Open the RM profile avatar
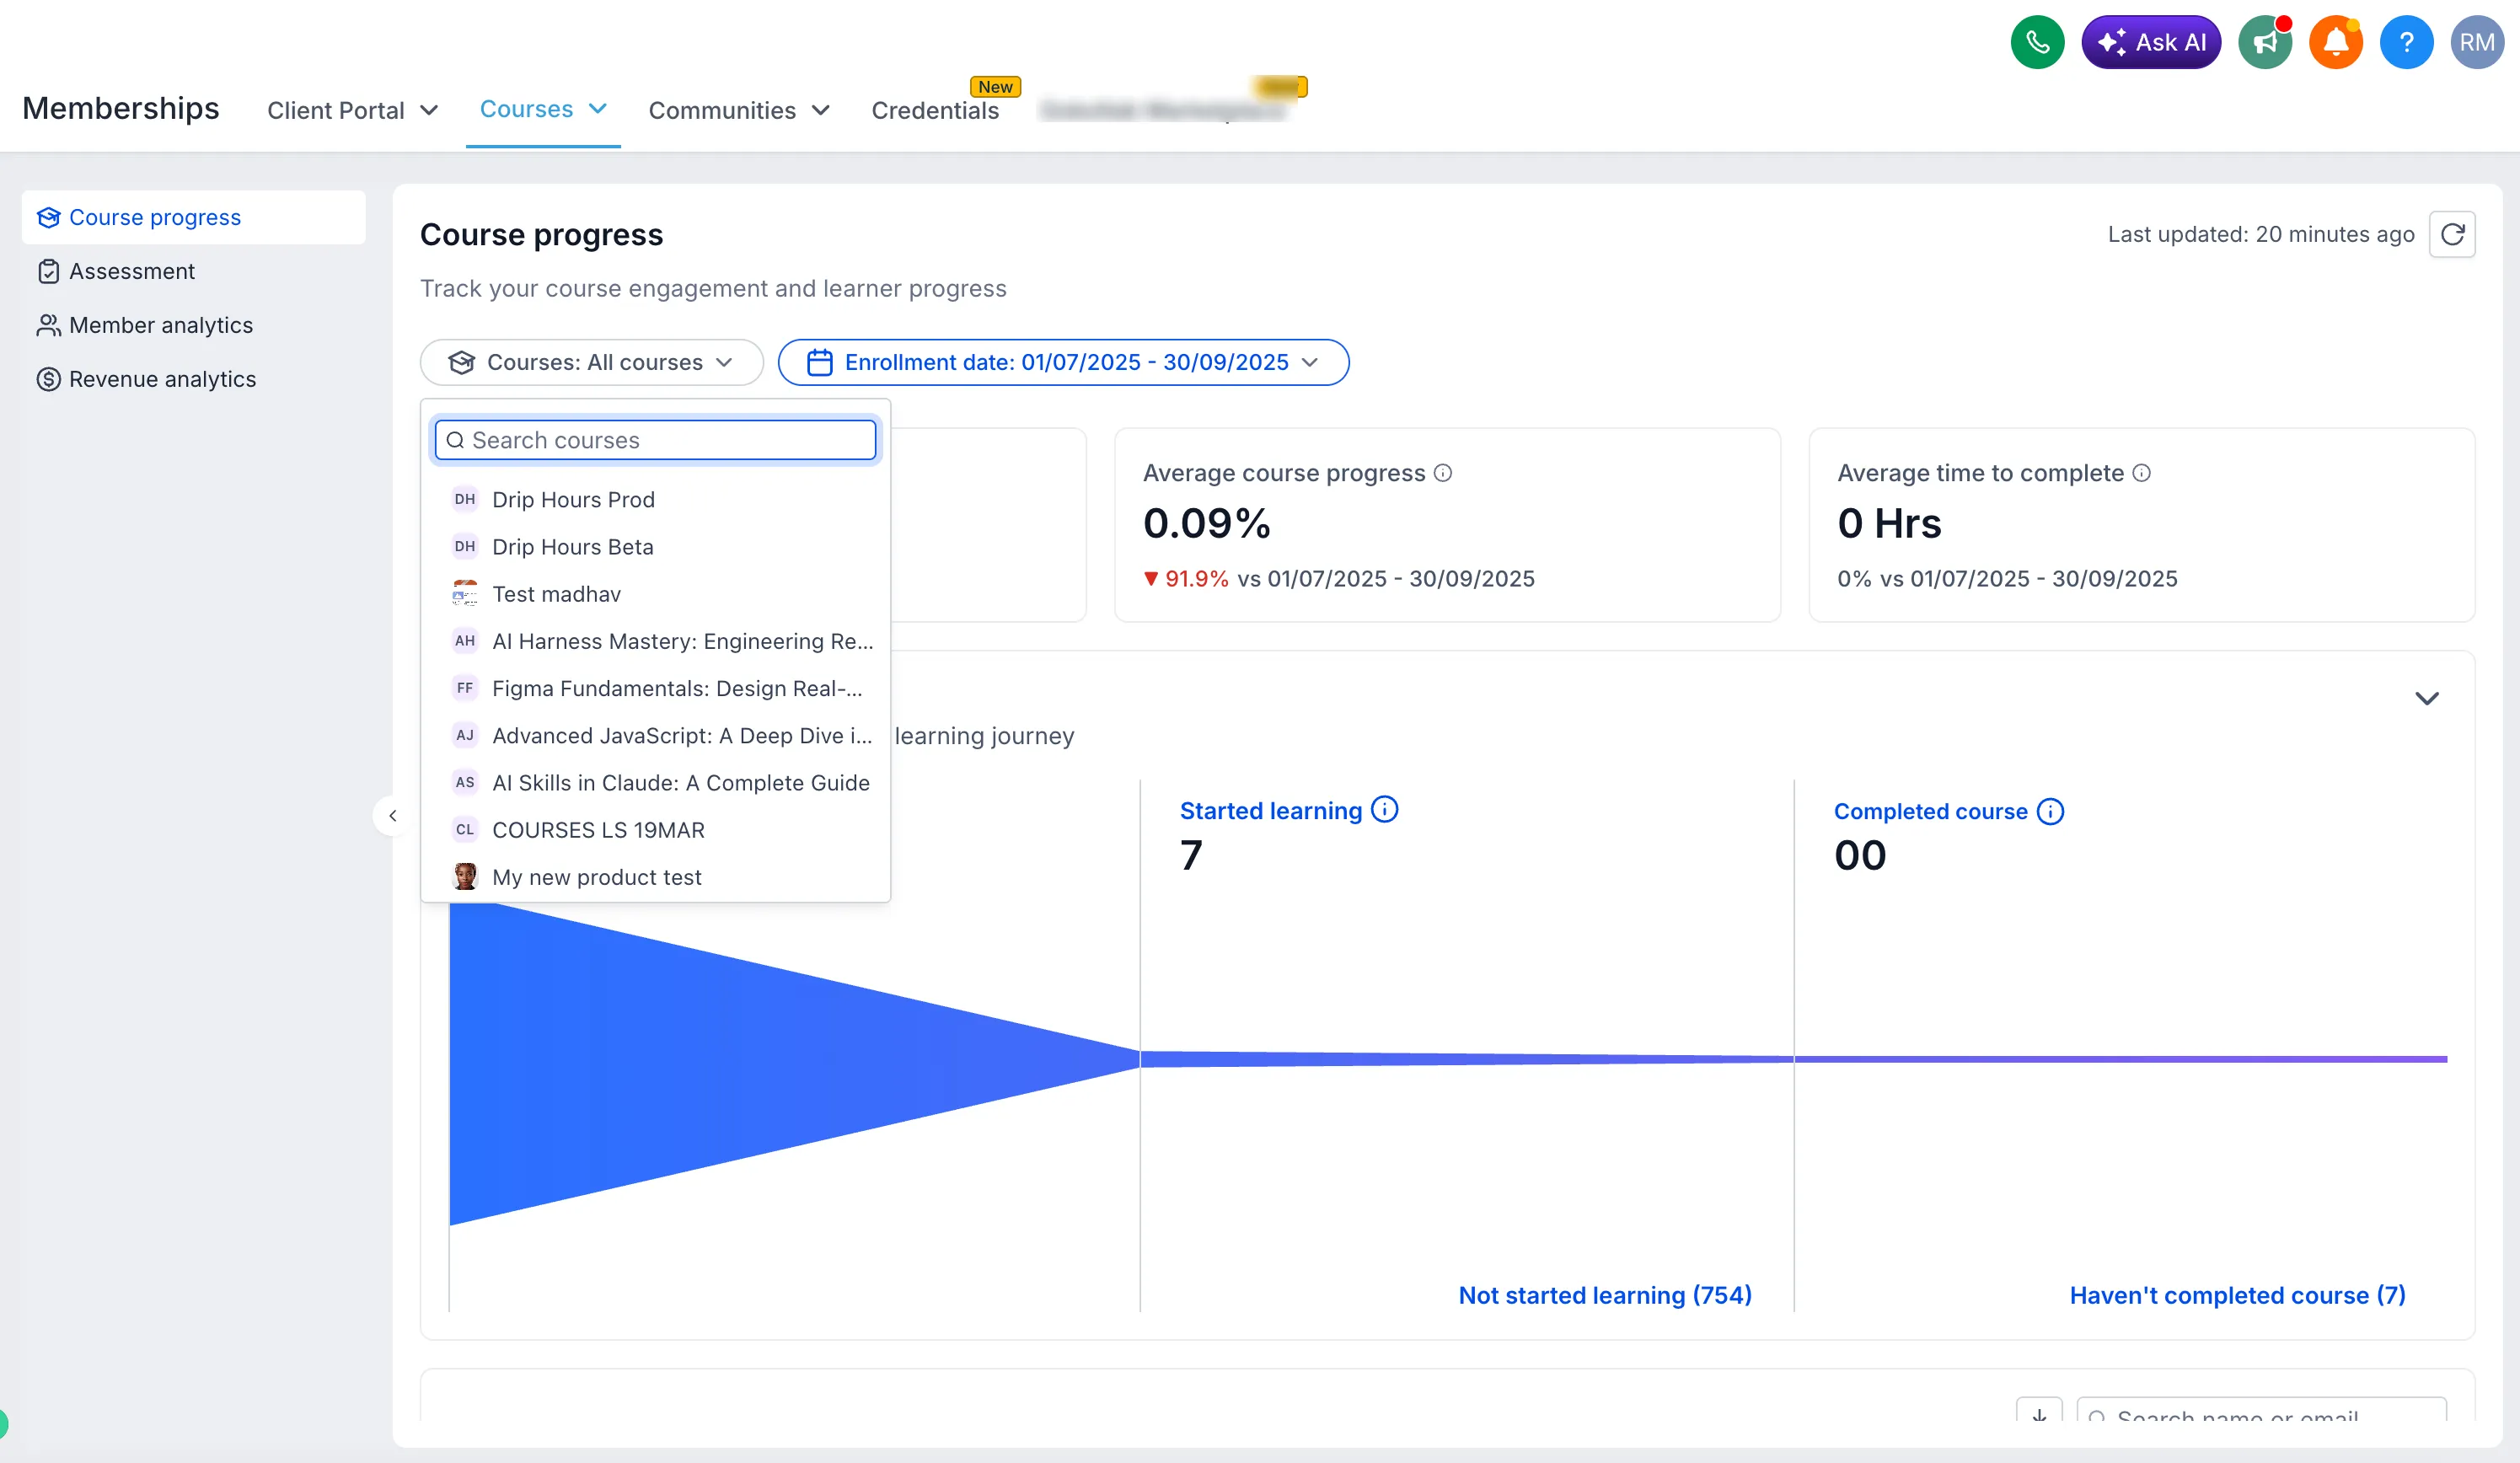This screenshot has width=2520, height=1463. click(x=2476, y=42)
